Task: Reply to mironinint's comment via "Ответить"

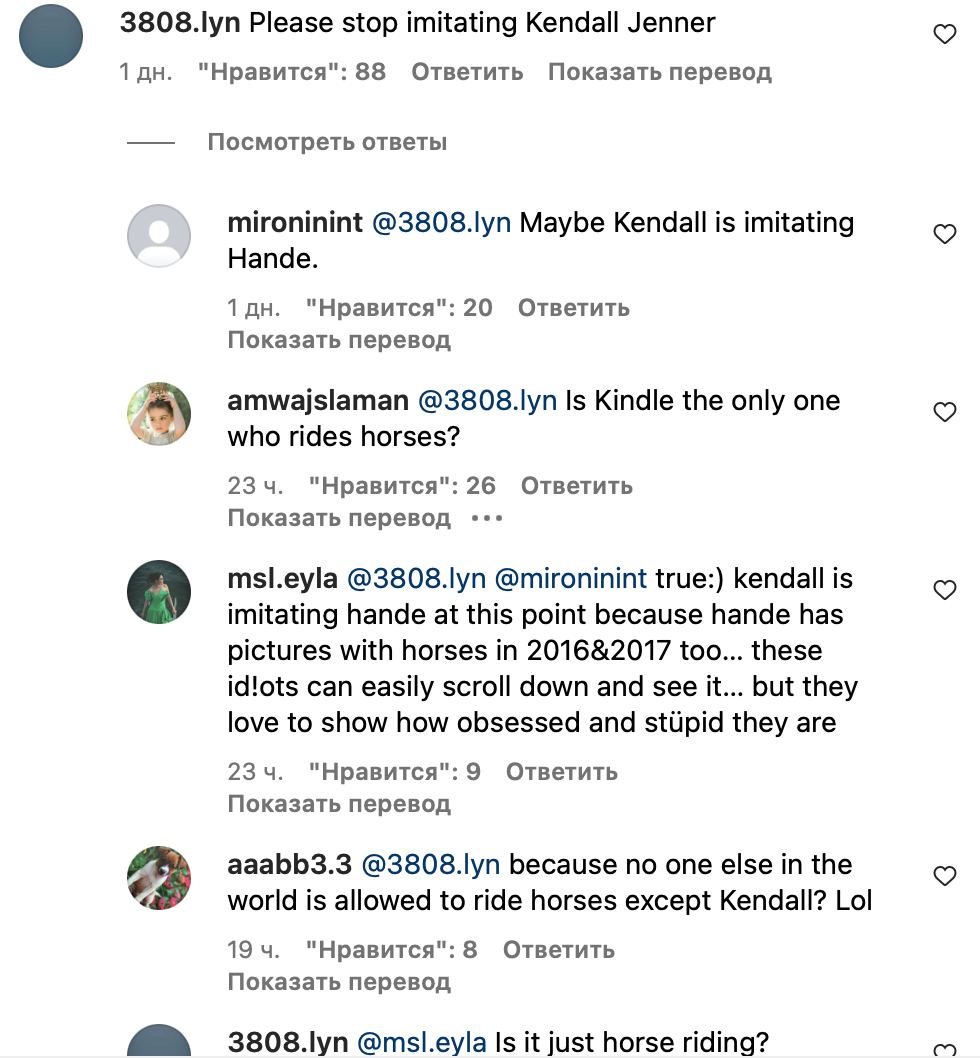Action: click(x=573, y=307)
